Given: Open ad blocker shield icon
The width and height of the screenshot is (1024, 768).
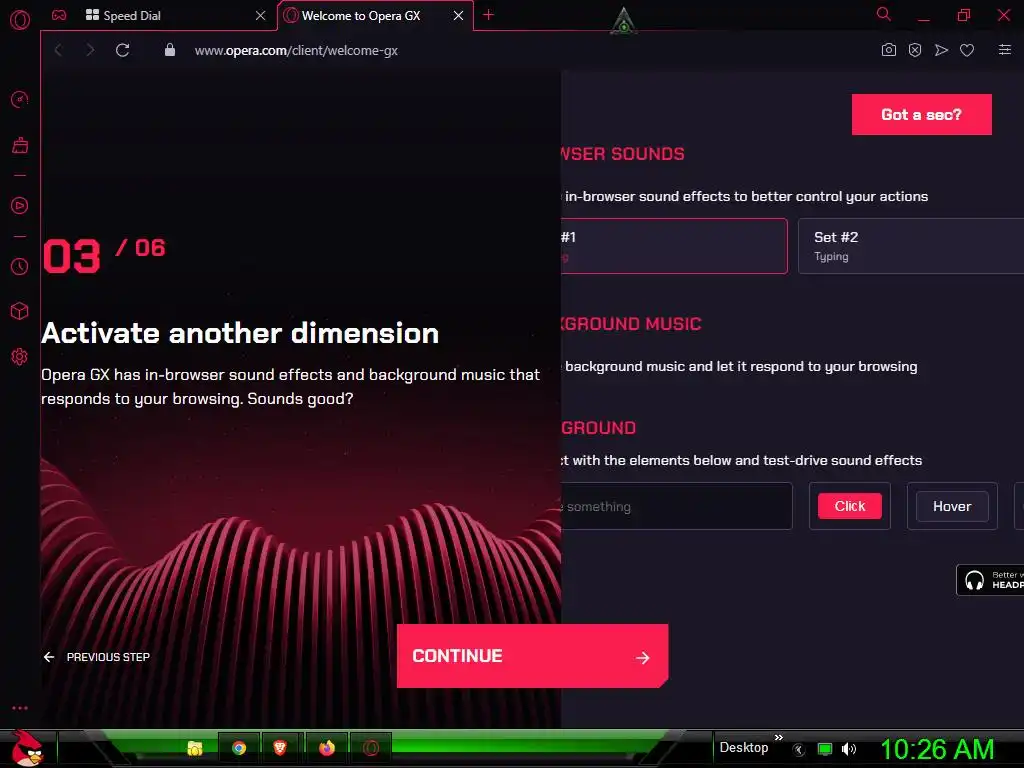Looking at the screenshot, I should point(915,50).
